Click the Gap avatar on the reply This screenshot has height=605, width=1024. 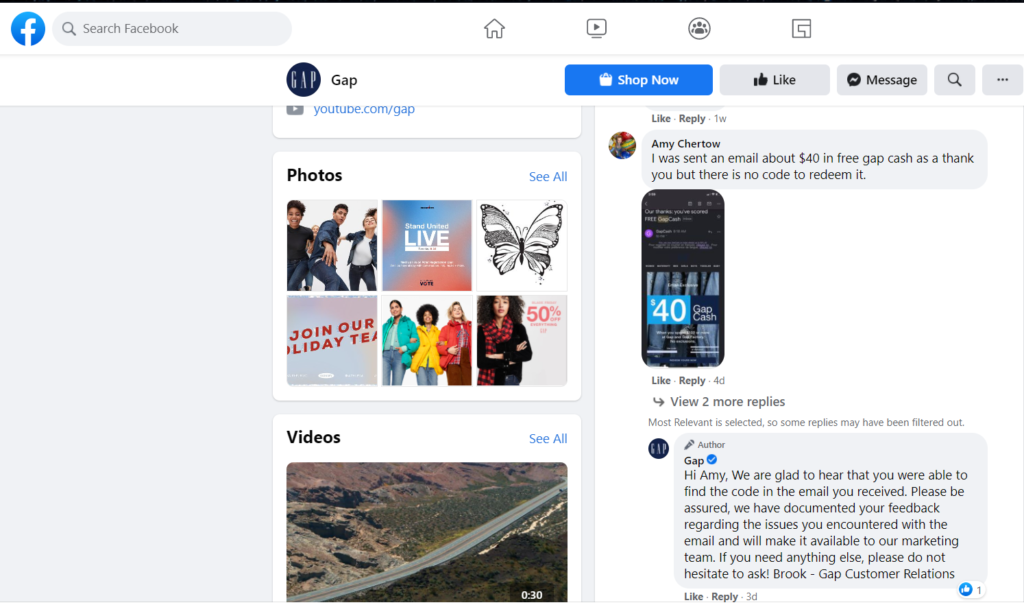pyautogui.click(x=658, y=448)
